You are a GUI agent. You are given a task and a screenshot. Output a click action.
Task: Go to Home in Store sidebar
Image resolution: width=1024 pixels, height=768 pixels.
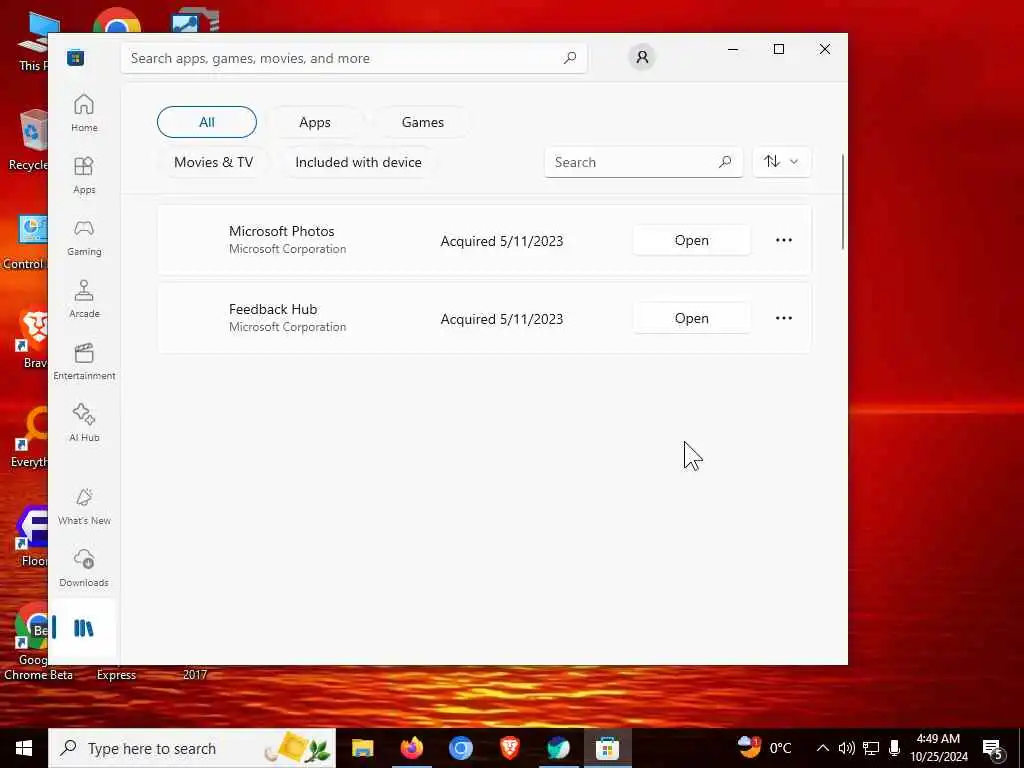click(x=84, y=113)
